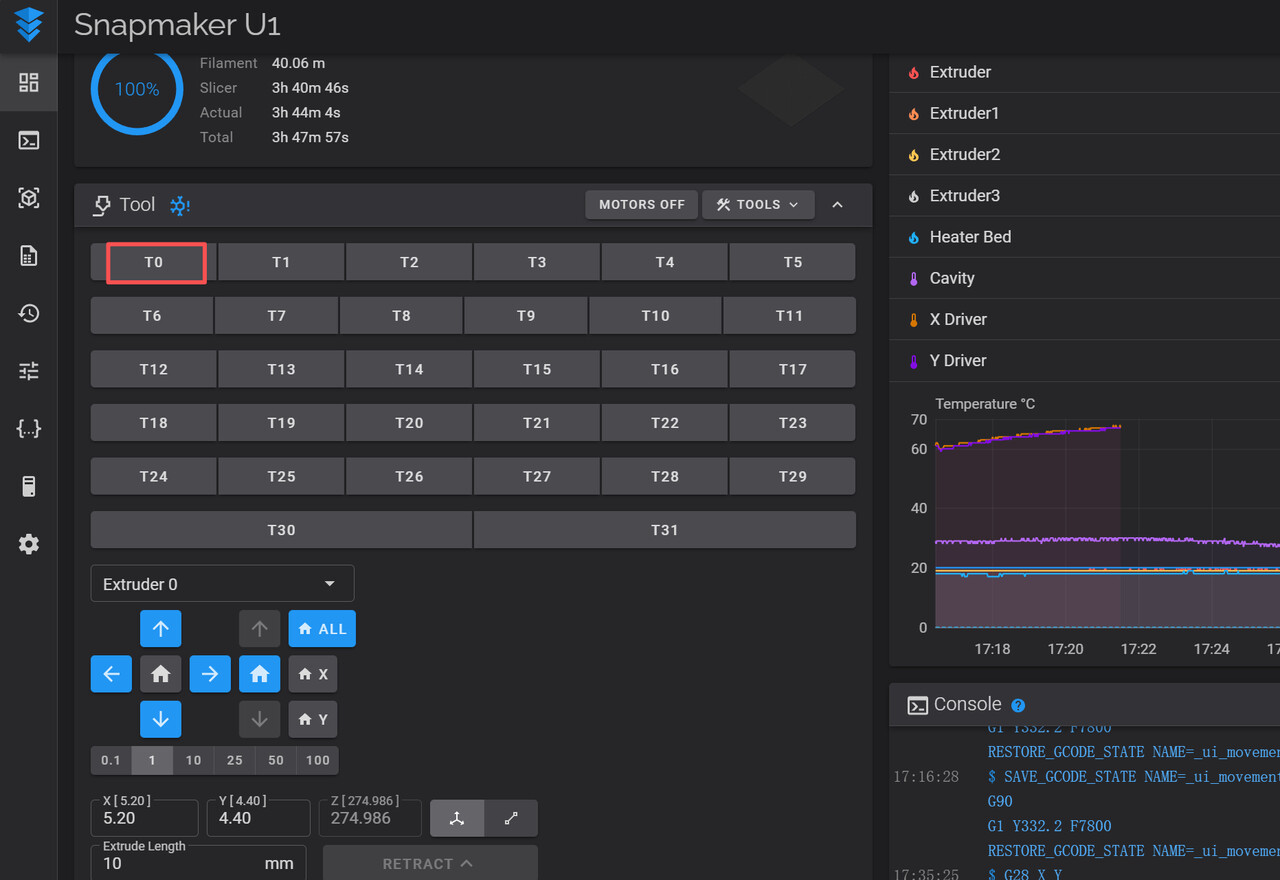Jog Y axis forward with the up arrow
The image size is (1280, 880).
pos(160,629)
